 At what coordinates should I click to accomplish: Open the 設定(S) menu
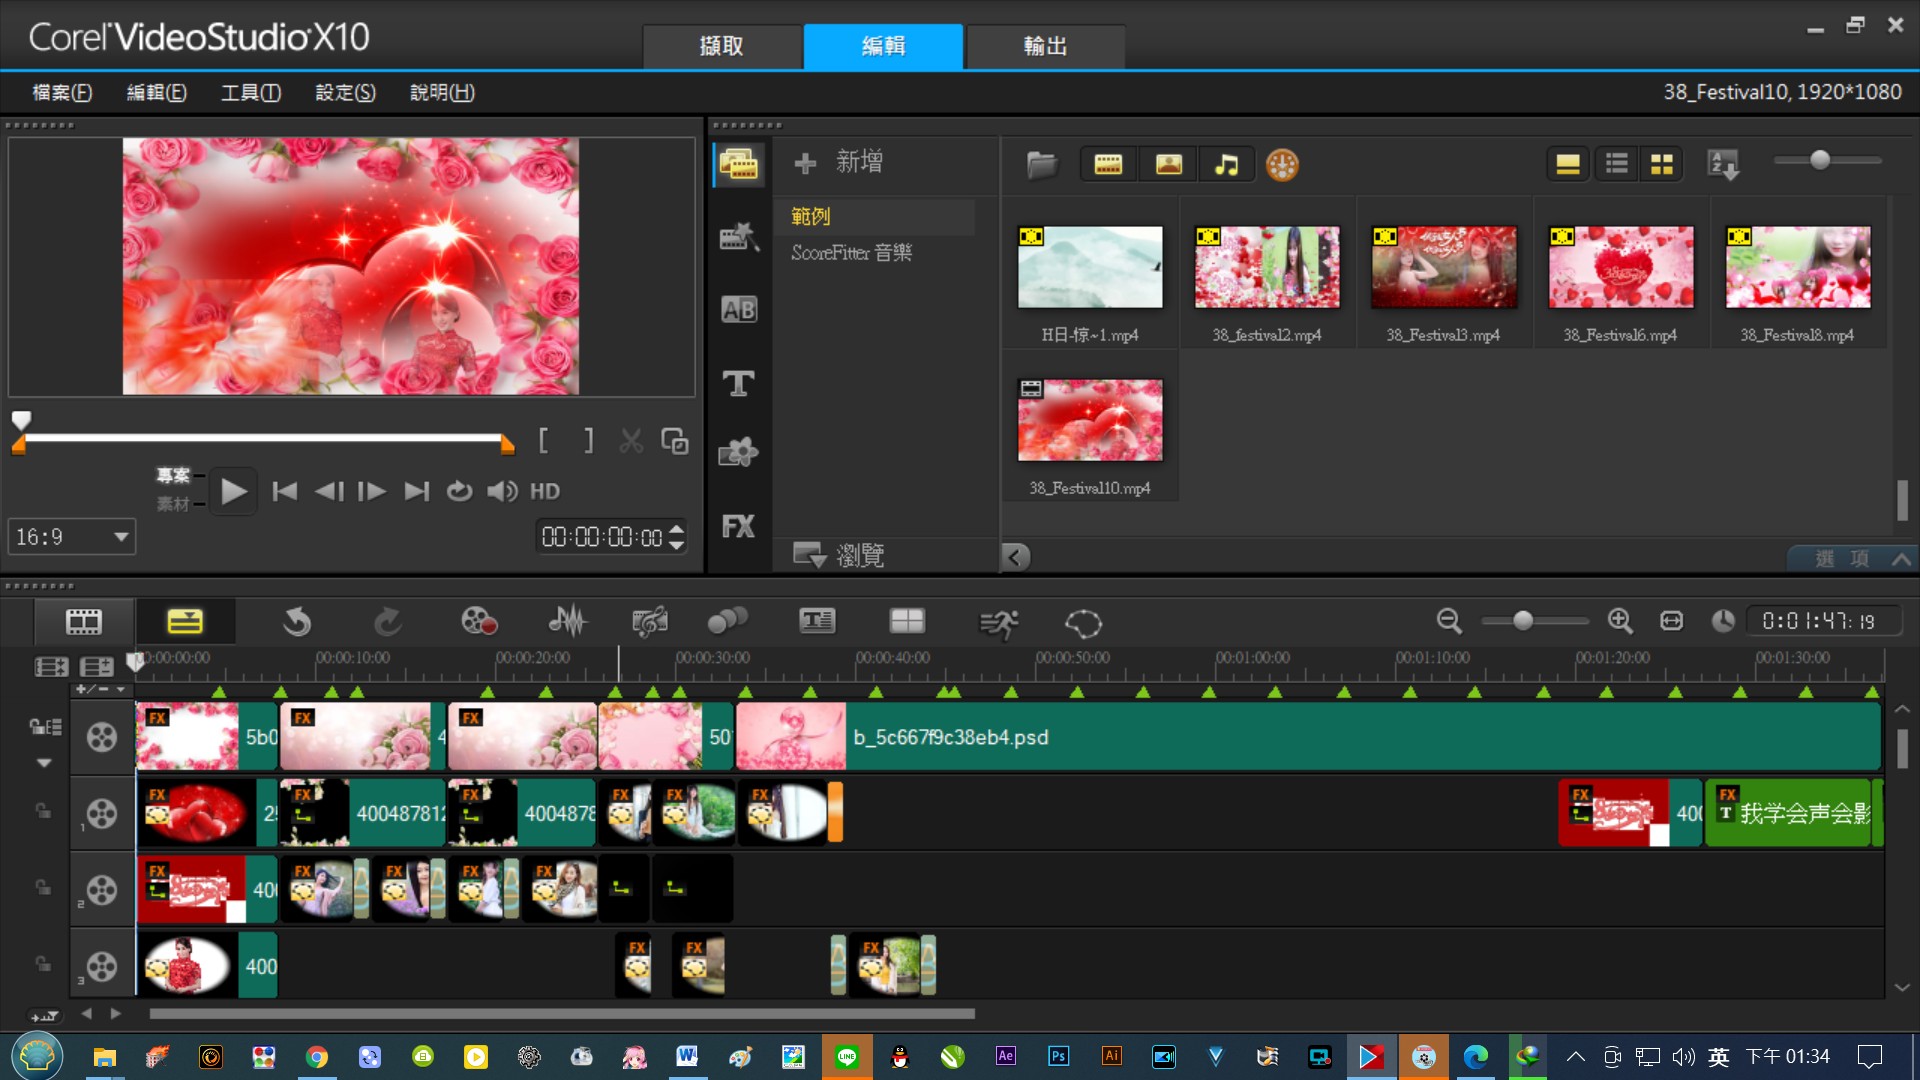click(x=346, y=92)
